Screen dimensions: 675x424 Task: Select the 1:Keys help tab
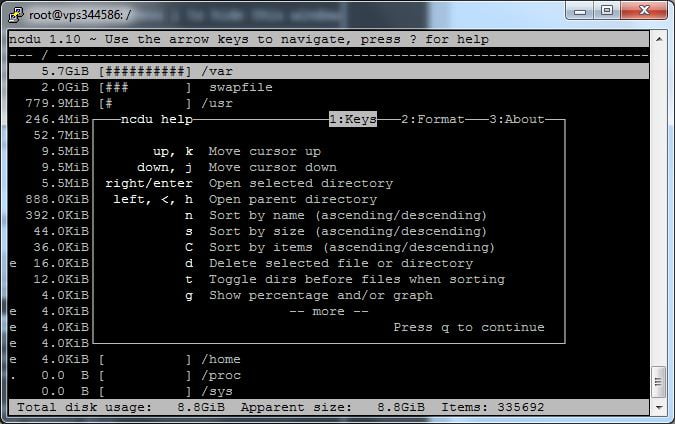tap(353, 119)
